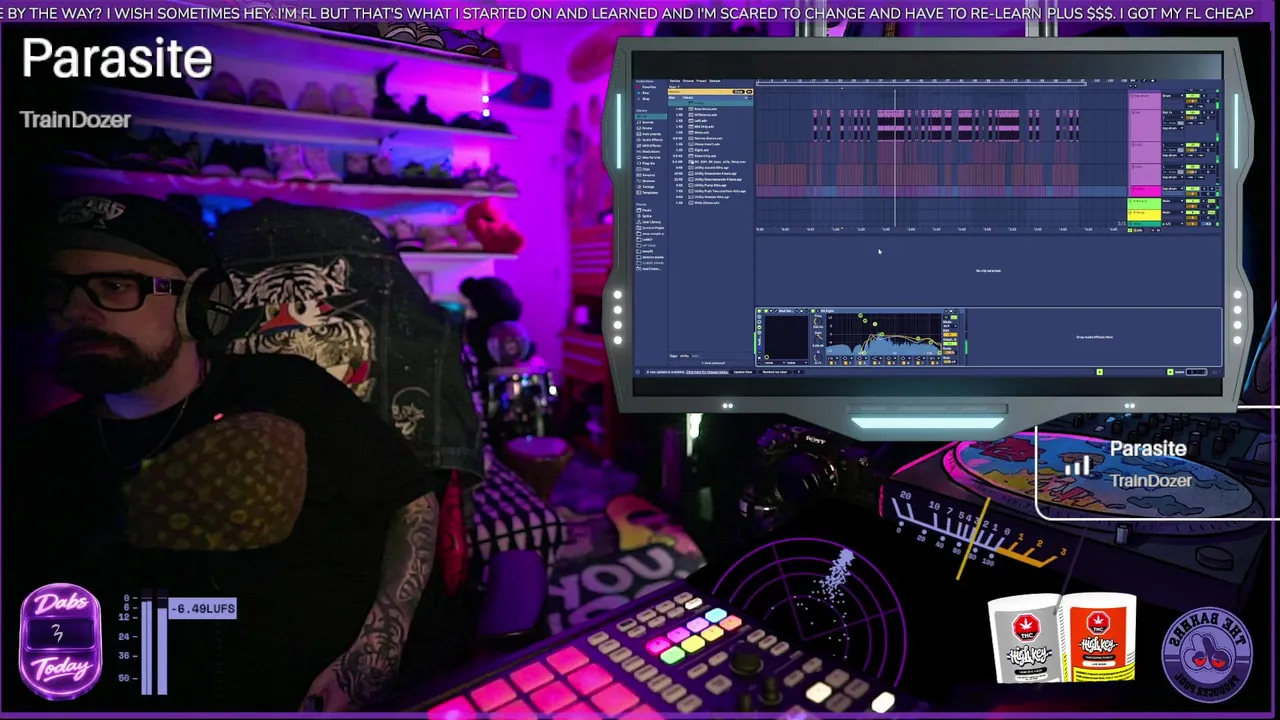This screenshot has width=1280, height=720.
Task: Switch to the Preset filter tab
Action: click(x=701, y=81)
